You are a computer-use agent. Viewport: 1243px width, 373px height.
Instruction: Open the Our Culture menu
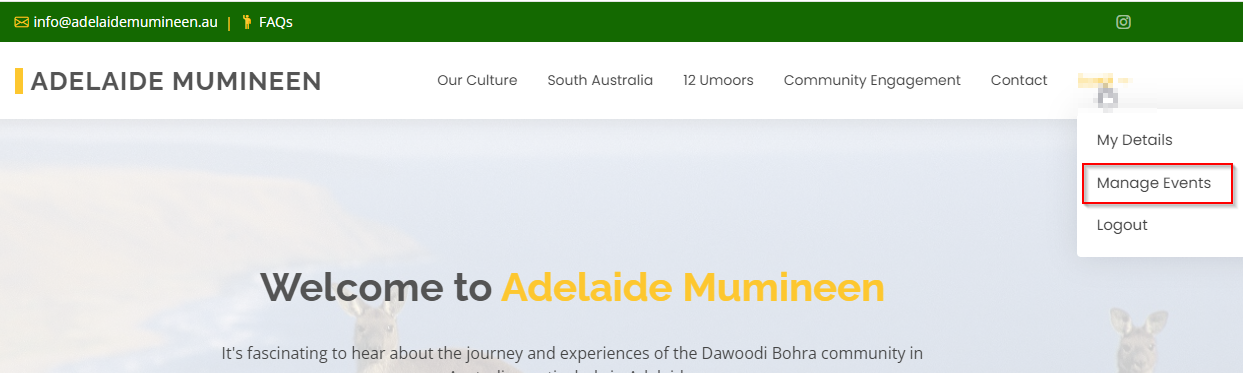(477, 80)
